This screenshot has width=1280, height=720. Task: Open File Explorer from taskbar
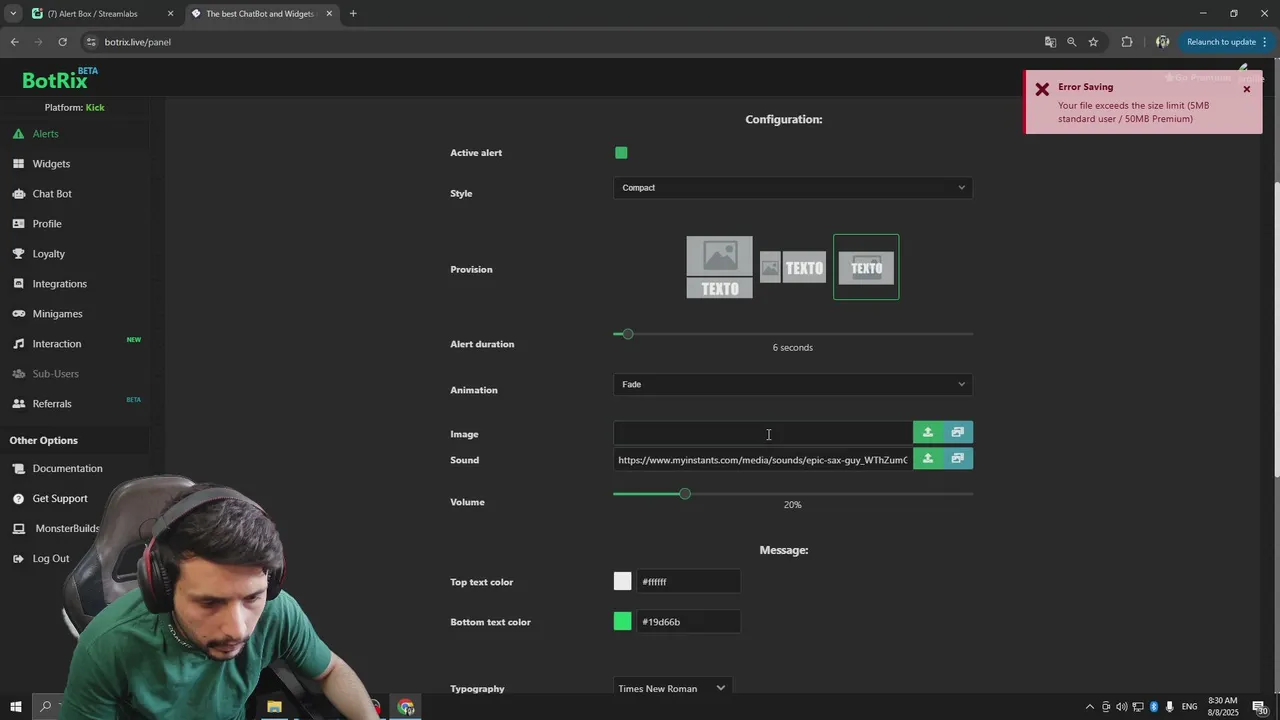pos(274,707)
